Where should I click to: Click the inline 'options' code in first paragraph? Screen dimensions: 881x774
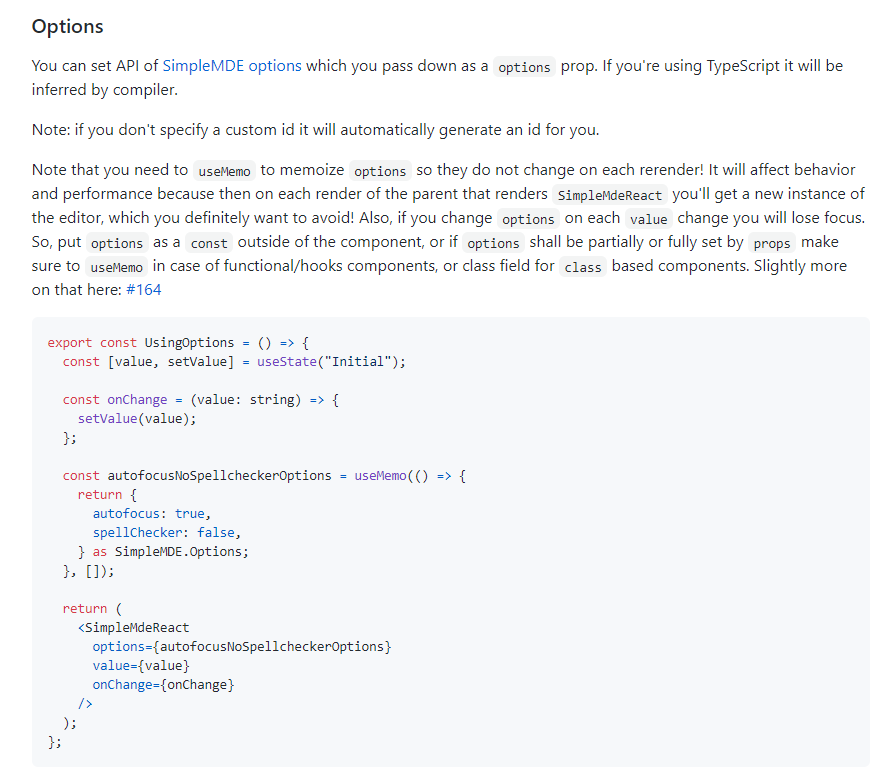[x=524, y=67]
